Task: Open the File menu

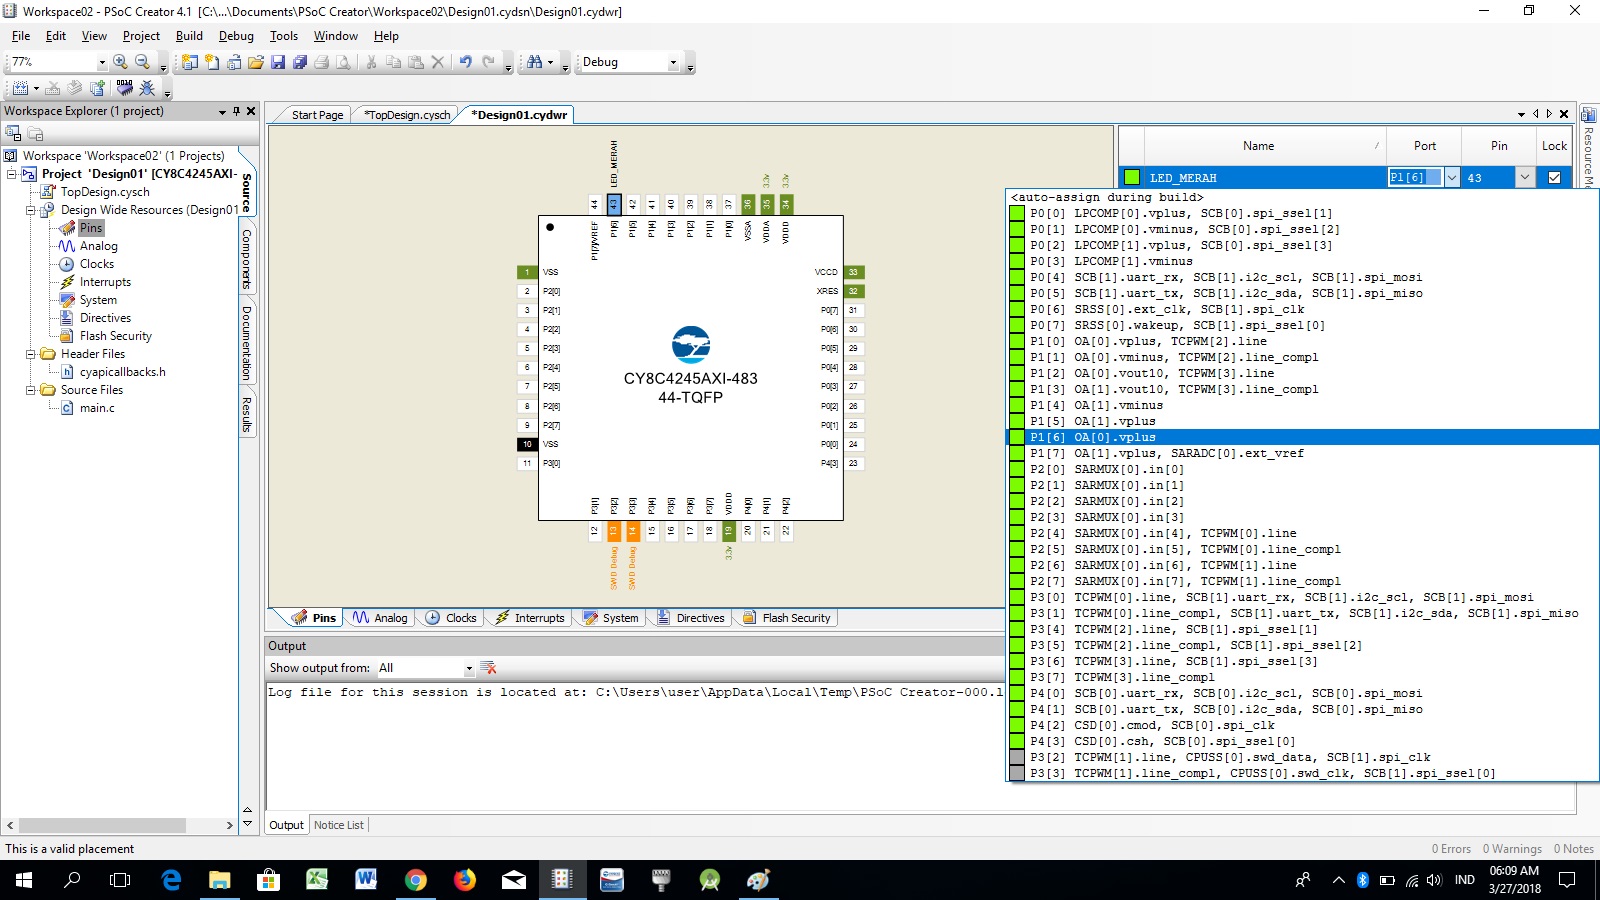Action: (x=21, y=36)
